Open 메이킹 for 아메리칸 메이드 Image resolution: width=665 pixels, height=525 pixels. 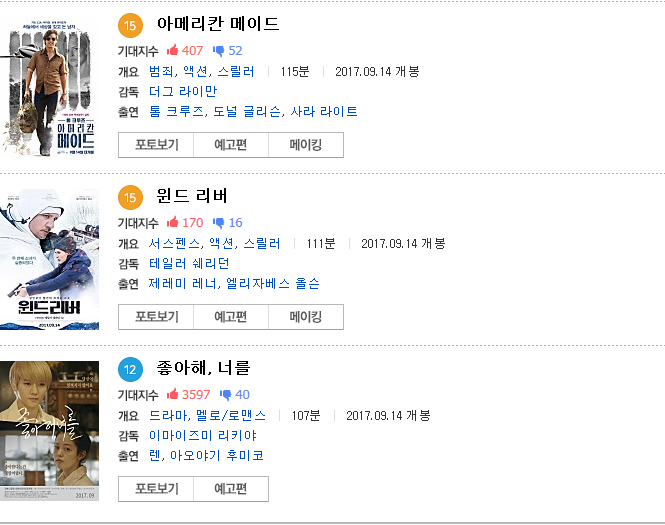click(306, 145)
